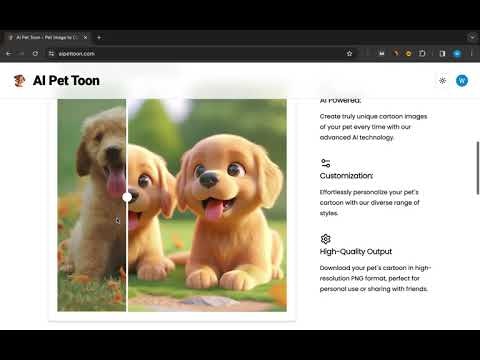Click the AI Pet Toon site title
Viewport: 480px width, 360px height.
(x=66, y=81)
